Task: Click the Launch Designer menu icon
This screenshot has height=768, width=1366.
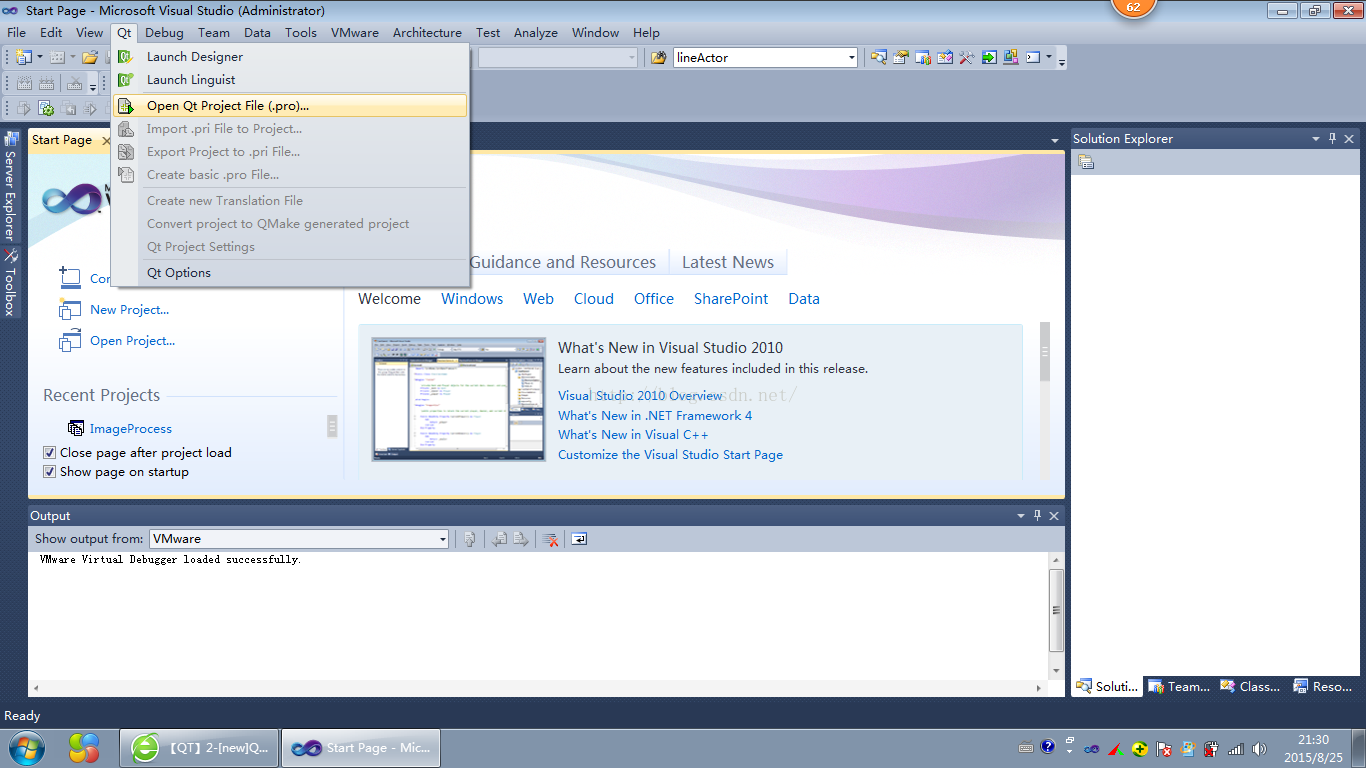Action: [x=126, y=57]
